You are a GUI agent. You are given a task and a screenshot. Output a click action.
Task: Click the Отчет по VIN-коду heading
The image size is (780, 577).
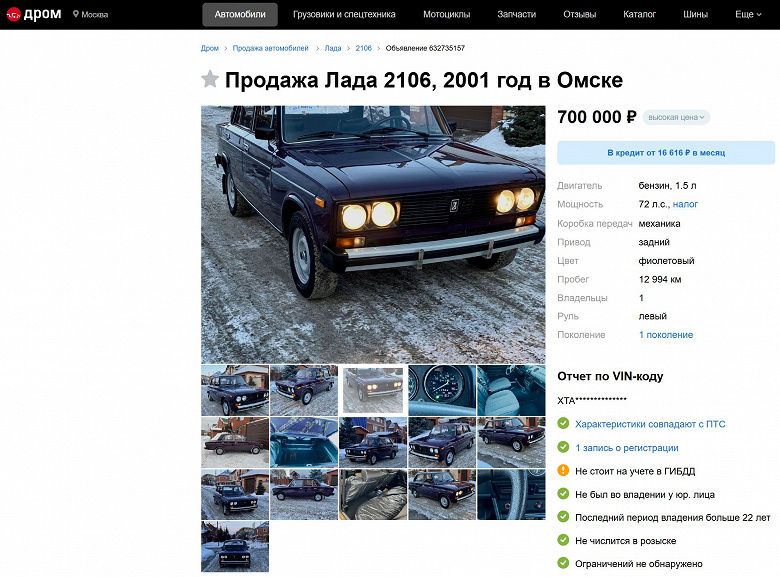(610, 376)
